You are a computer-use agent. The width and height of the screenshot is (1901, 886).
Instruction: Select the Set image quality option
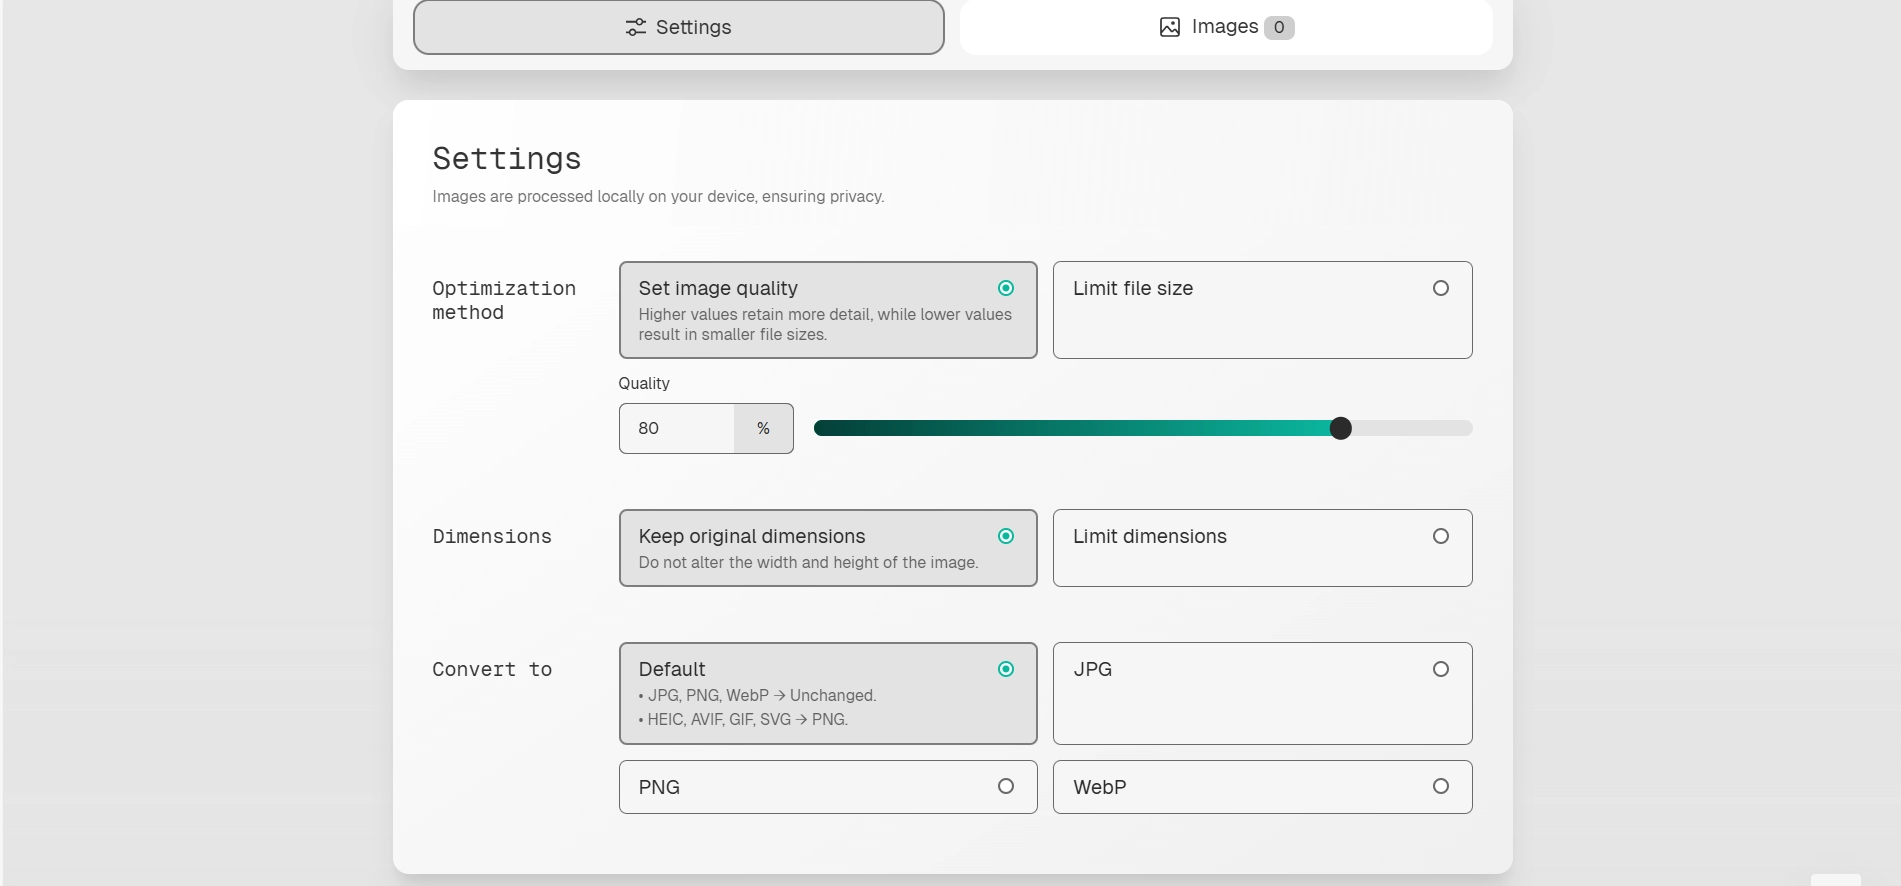click(827, 310)
